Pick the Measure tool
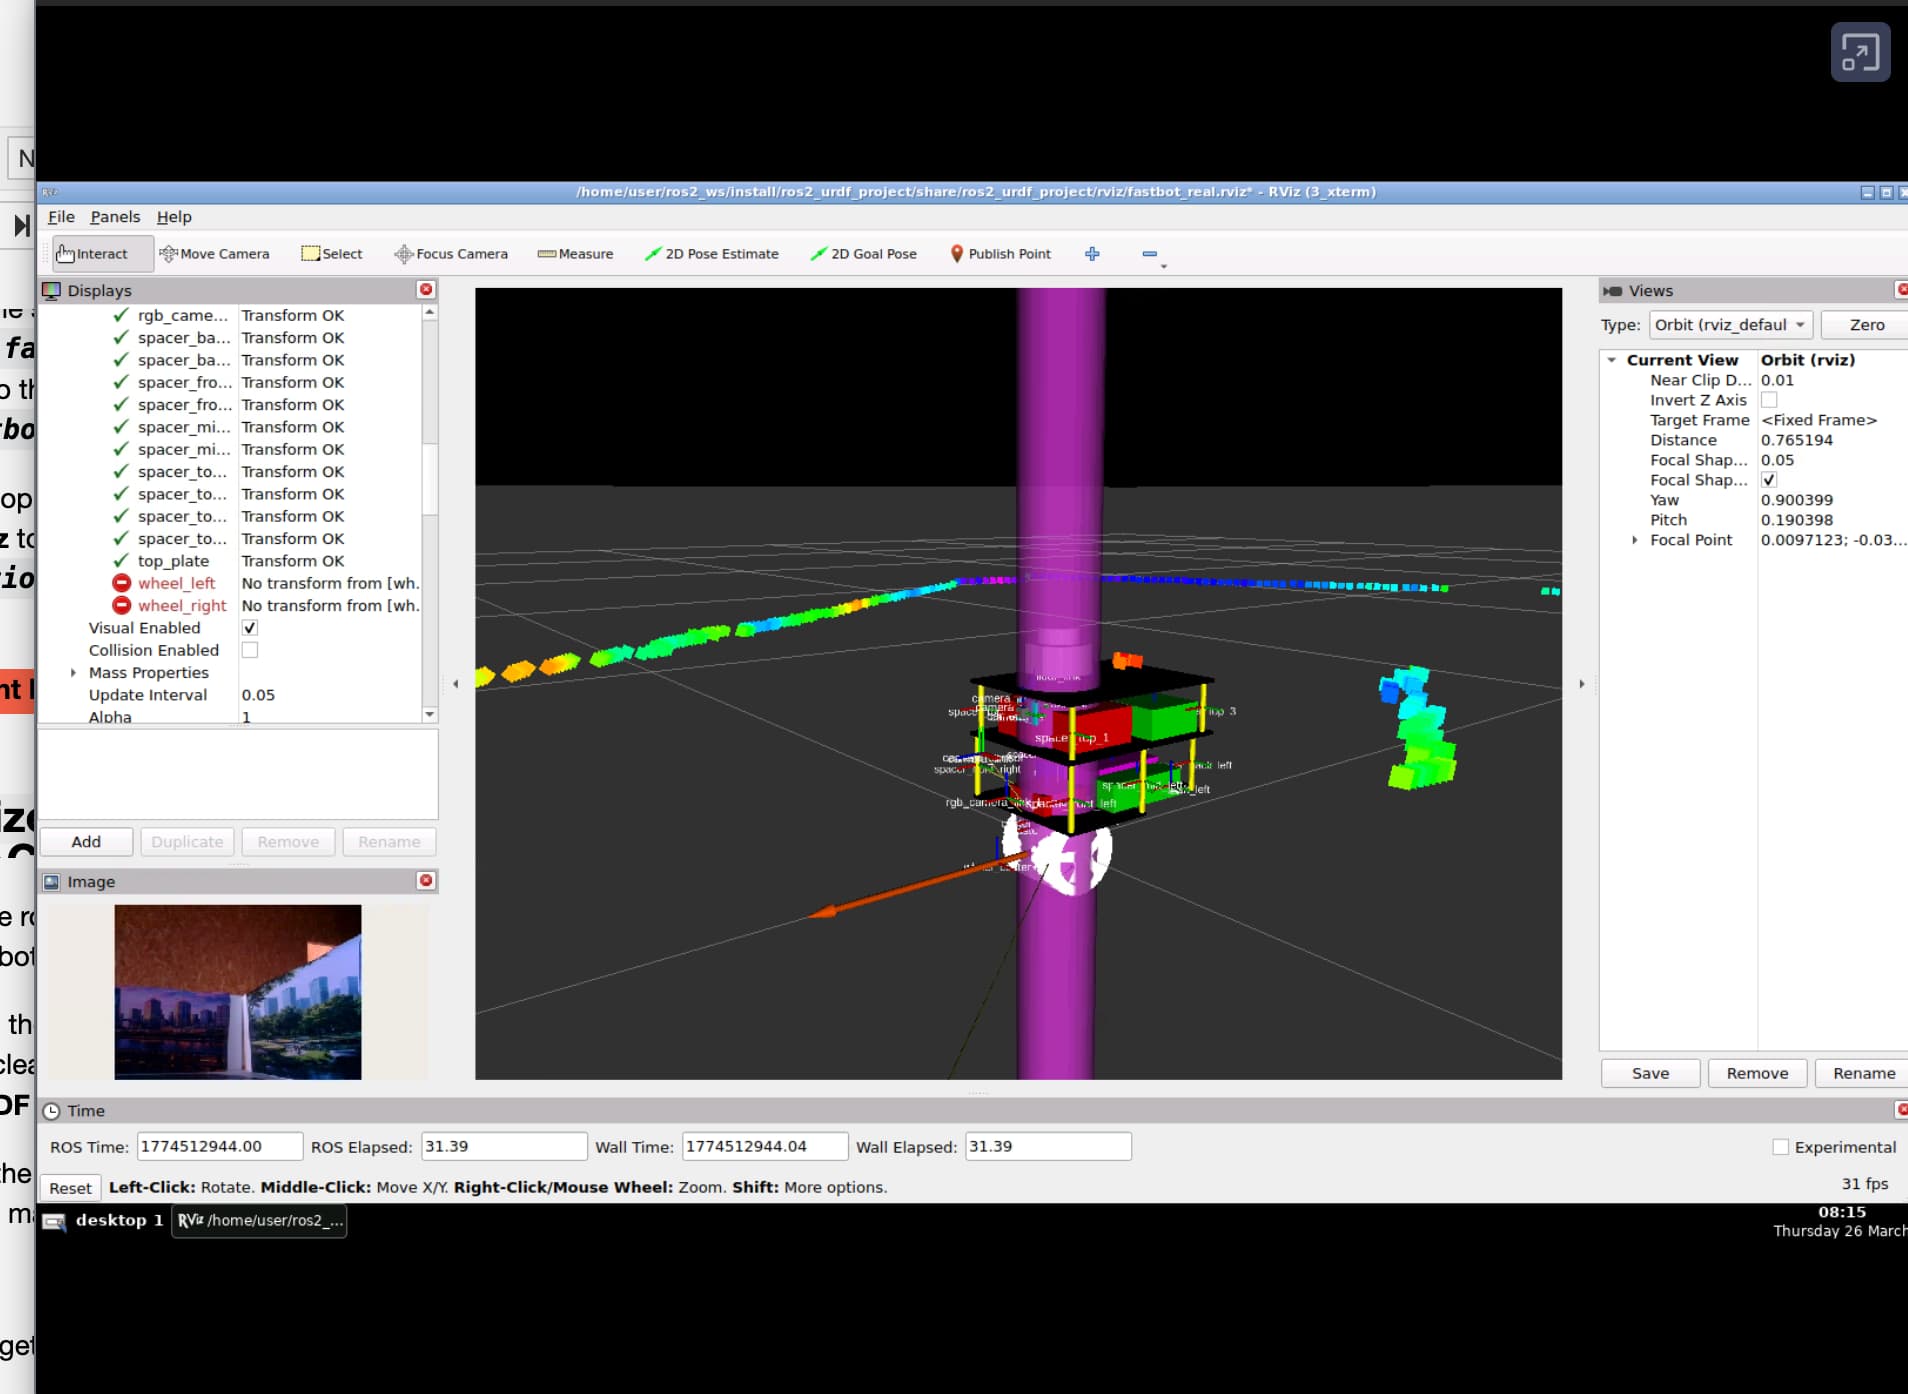 pos(575,254)
